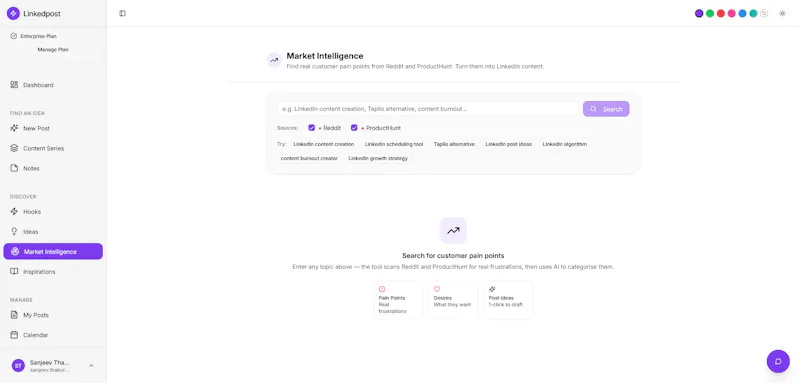Open the Hooks page
The image size is (800, 383).
coord(53,212)
